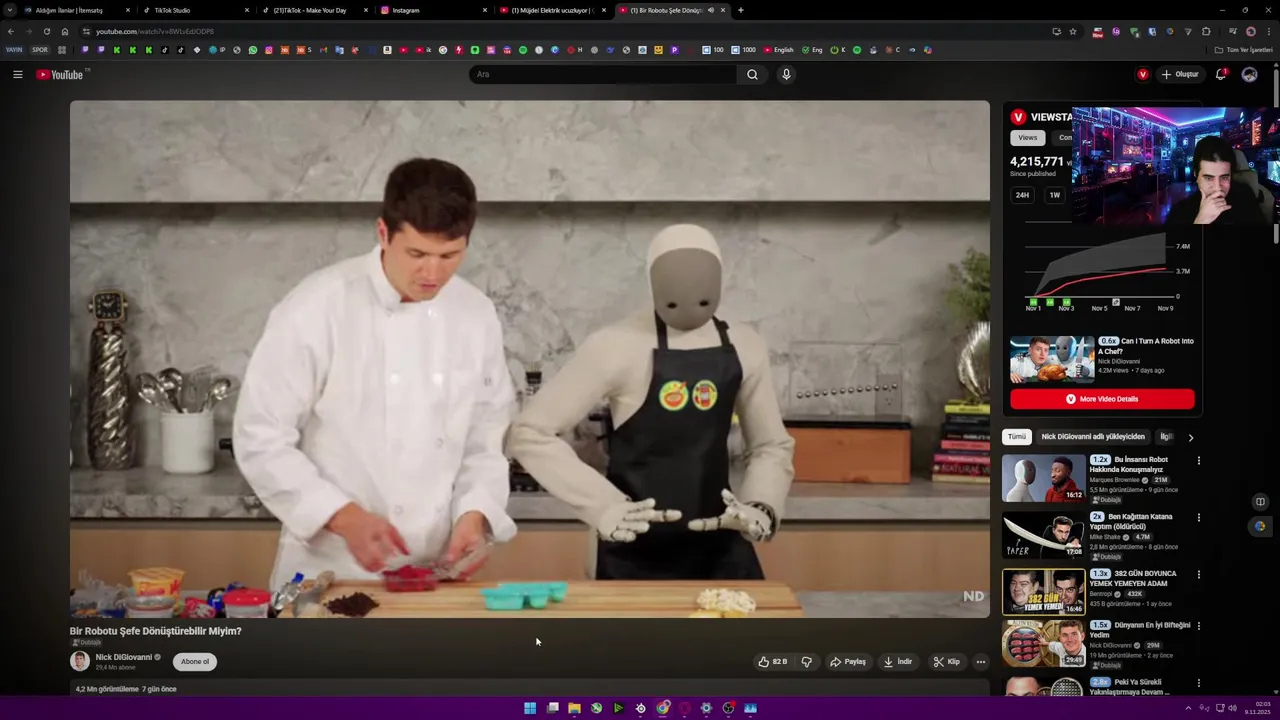Image resolution: width=1280 pixels, height=720 pixels.
Task: Open Nick DiGiovanni channel name link
Action: 123,657
